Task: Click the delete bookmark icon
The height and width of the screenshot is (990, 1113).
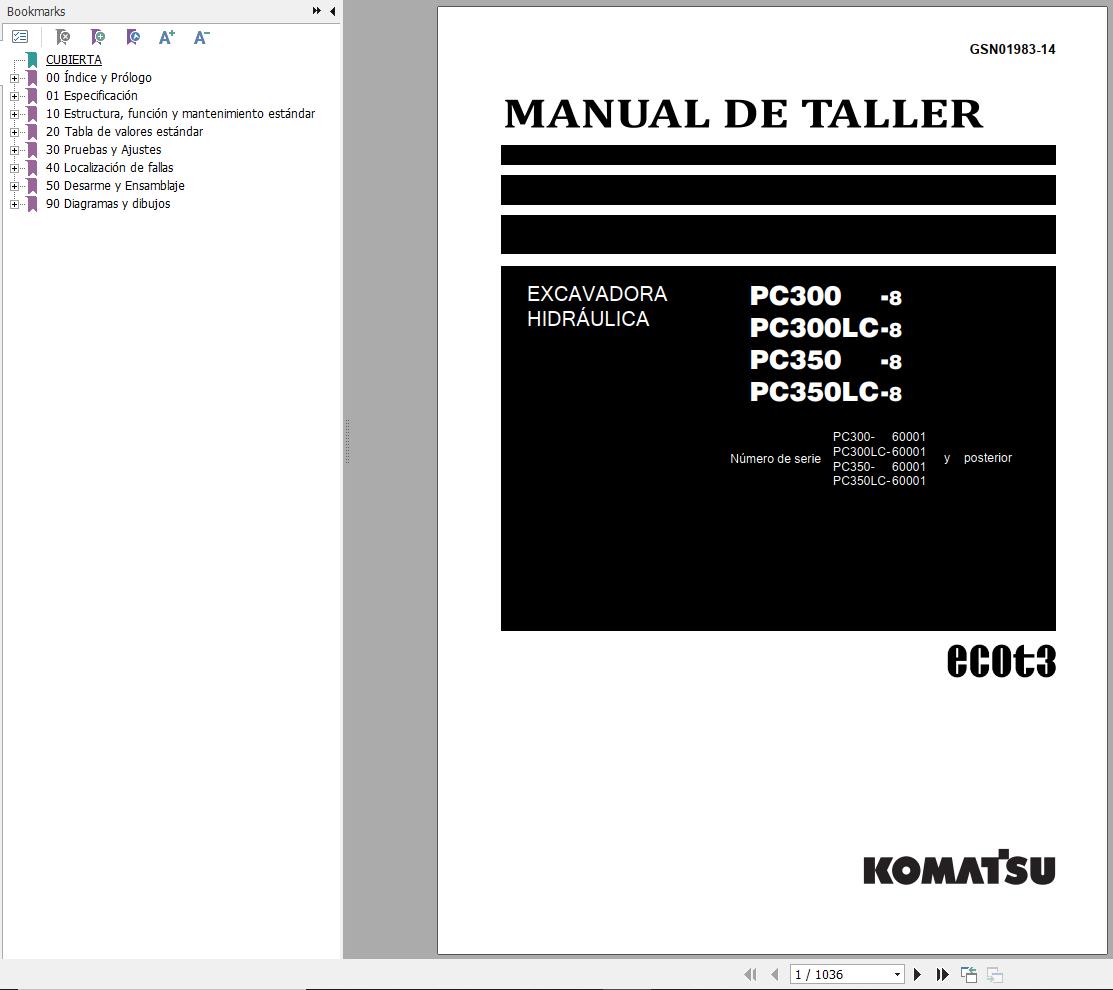Action: coord(63,37)
